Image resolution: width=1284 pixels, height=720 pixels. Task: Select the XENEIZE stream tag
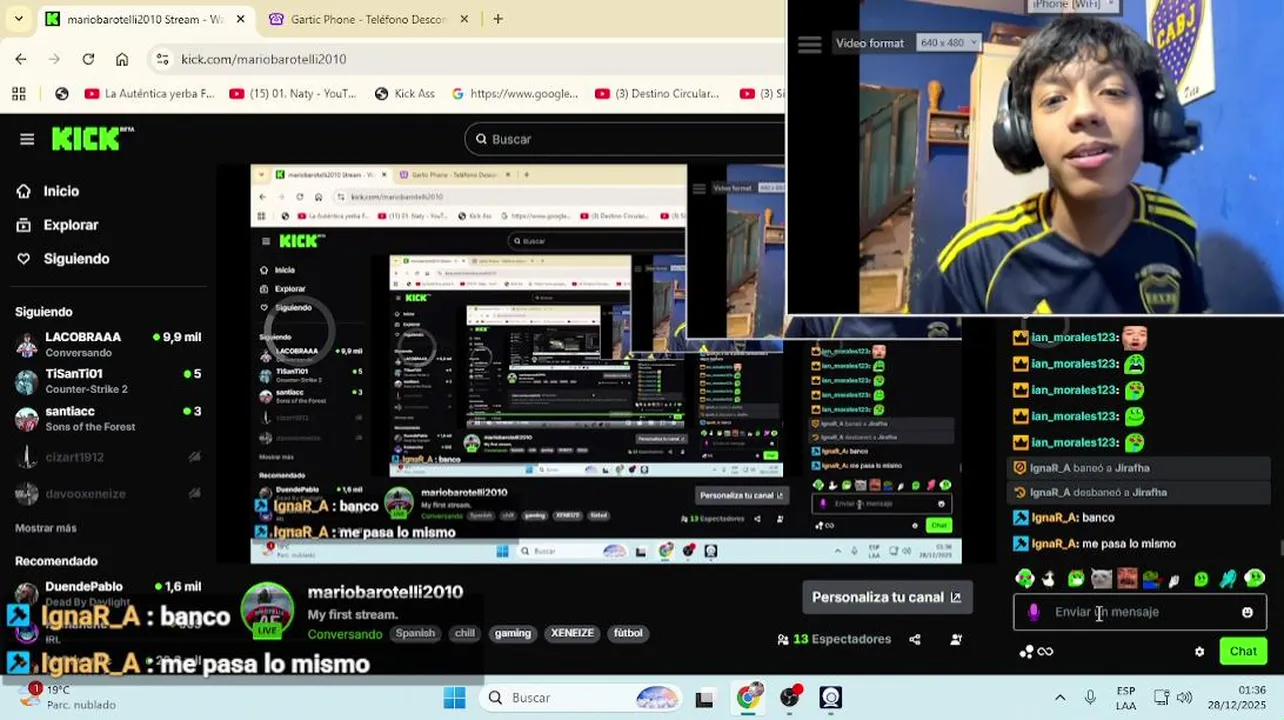572,633
